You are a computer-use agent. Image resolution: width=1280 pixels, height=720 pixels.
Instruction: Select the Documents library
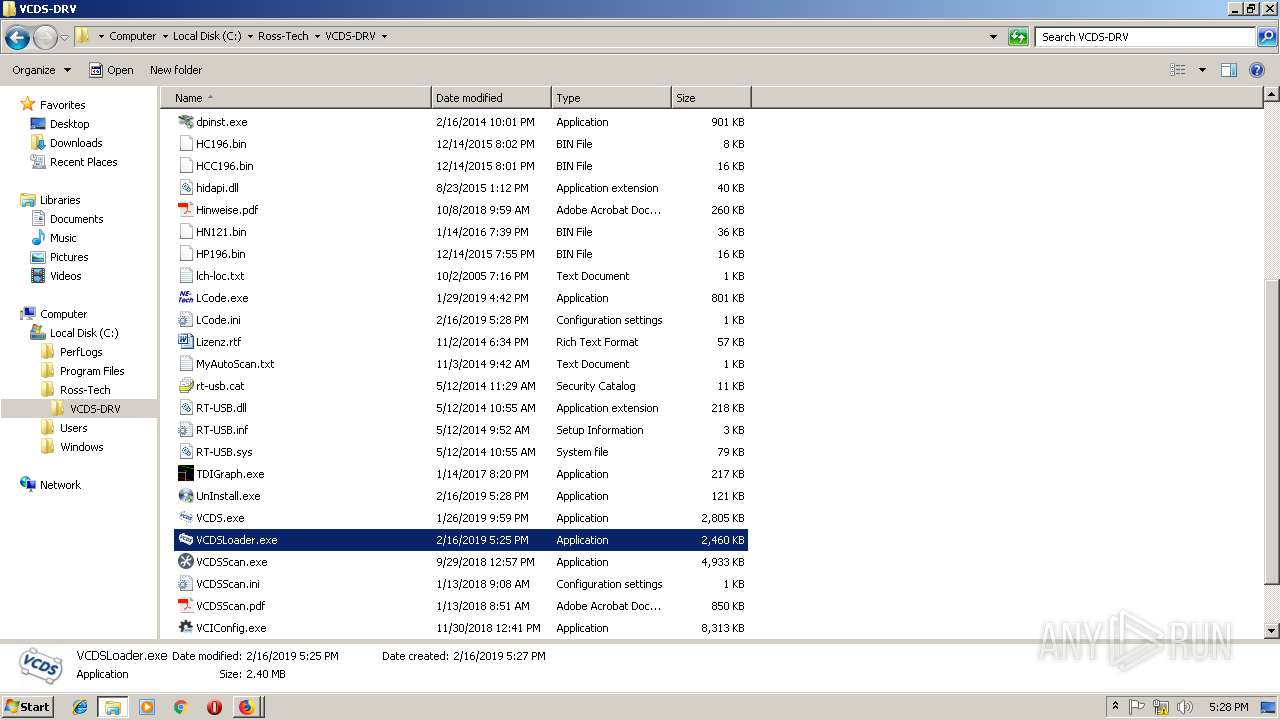pos(76,219)
